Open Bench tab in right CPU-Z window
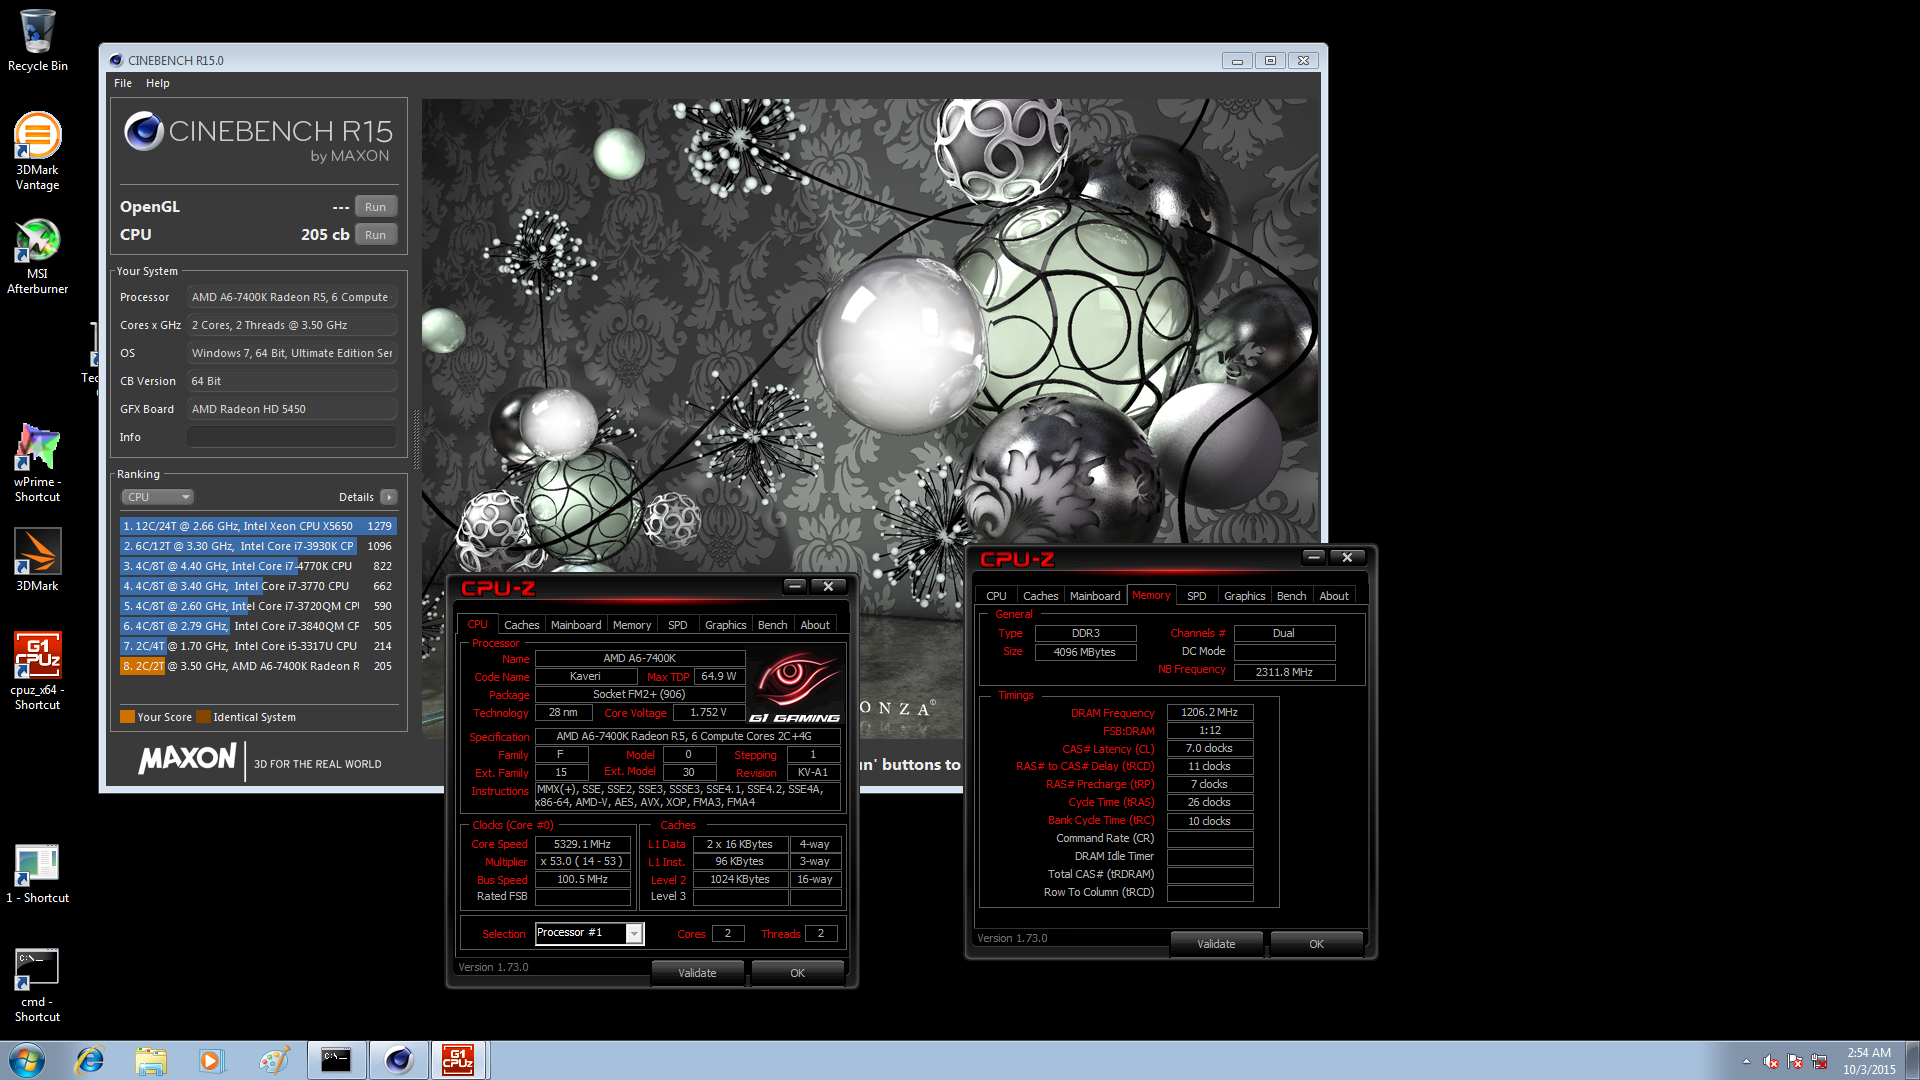 (1291, 596)
